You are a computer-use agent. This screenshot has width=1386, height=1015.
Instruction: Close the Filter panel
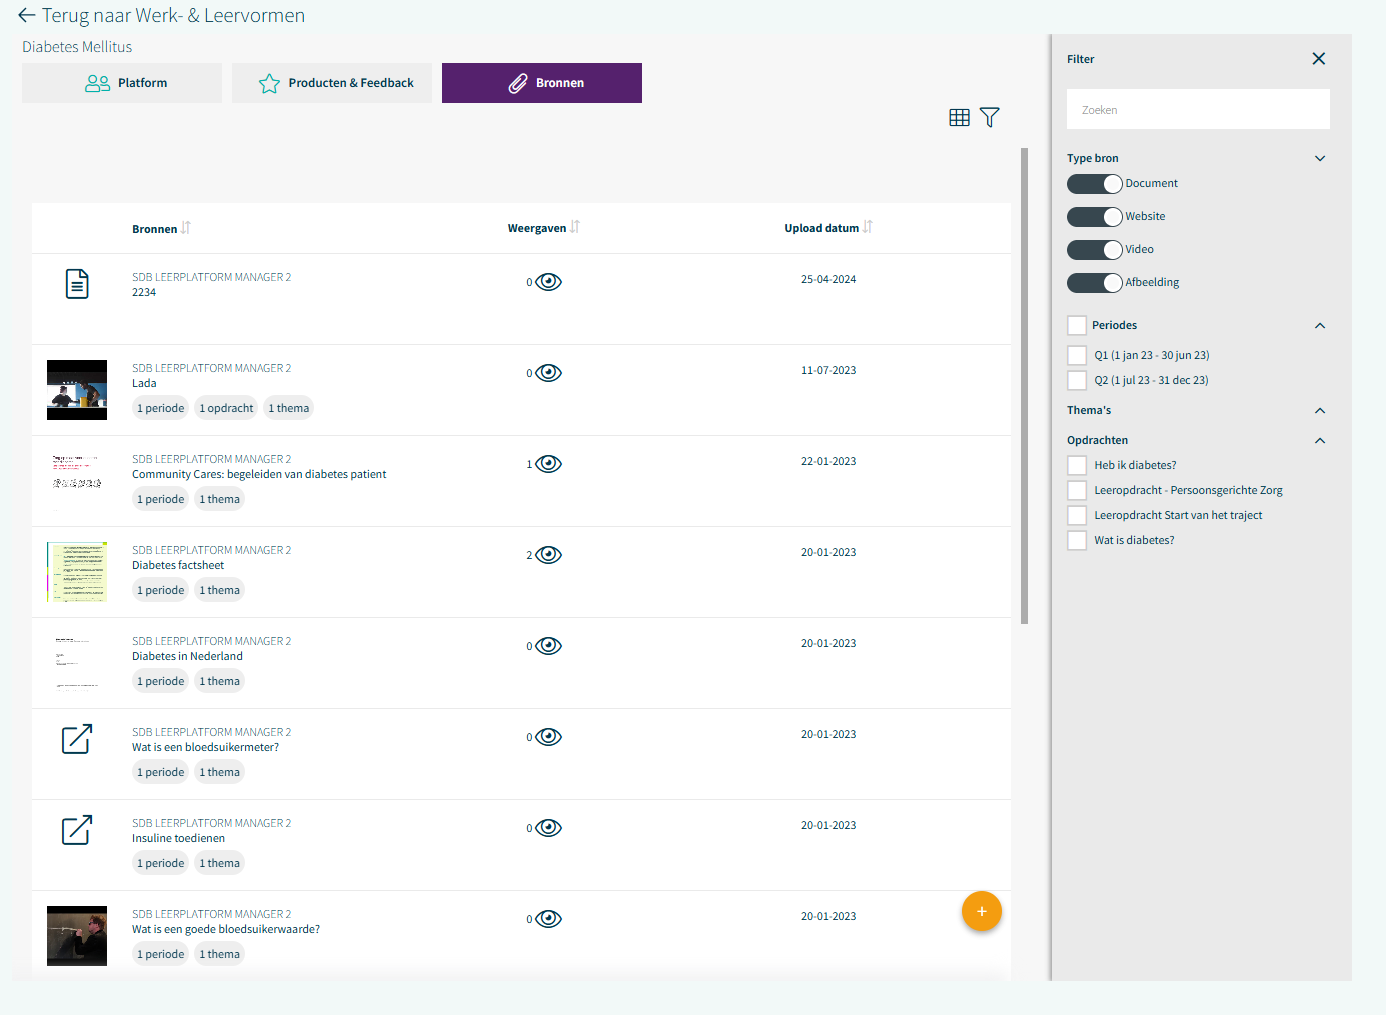coord(1318,59)
